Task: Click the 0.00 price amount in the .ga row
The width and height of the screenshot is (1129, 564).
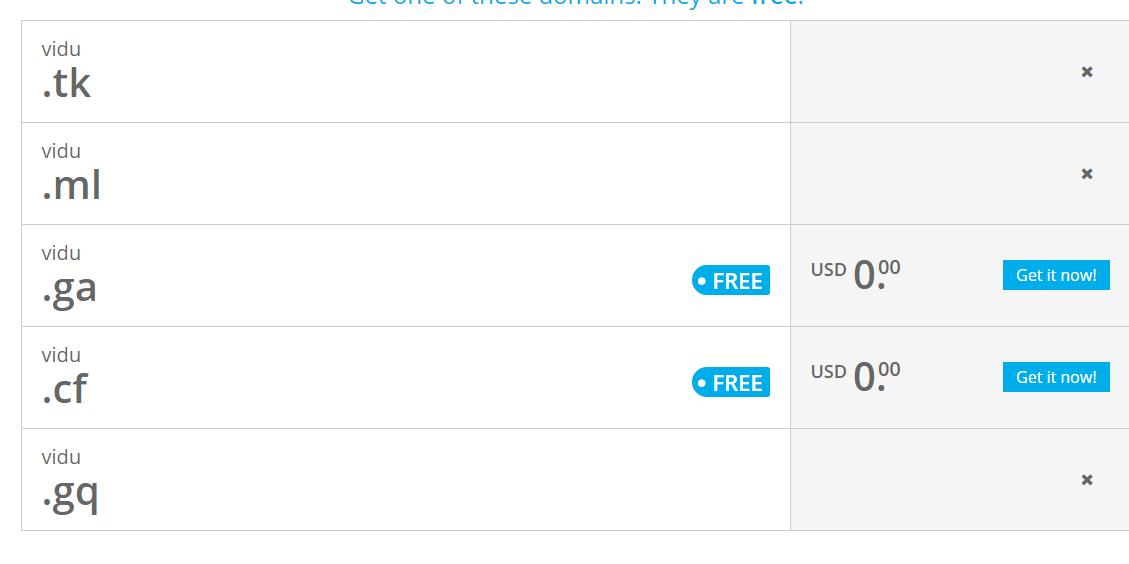Action: [876, 274]
